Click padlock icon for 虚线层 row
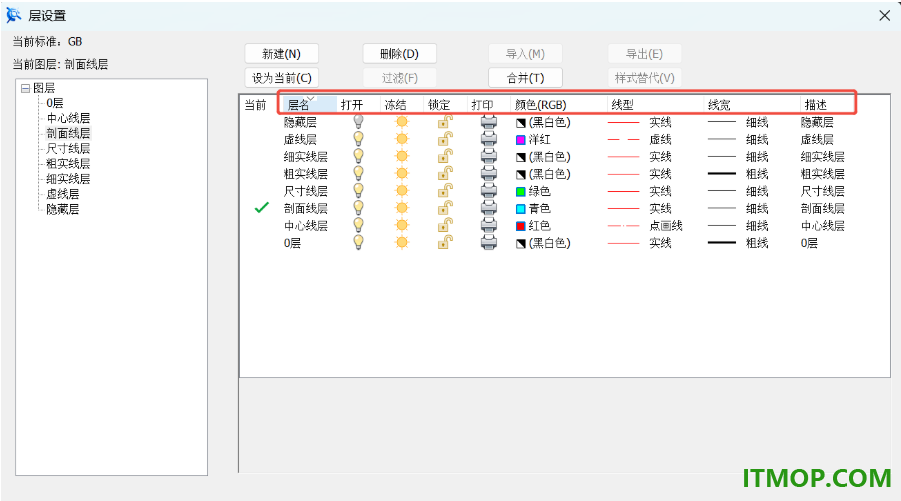The height and width of the screenshot is (501, 901). click(x=445, y=138)
